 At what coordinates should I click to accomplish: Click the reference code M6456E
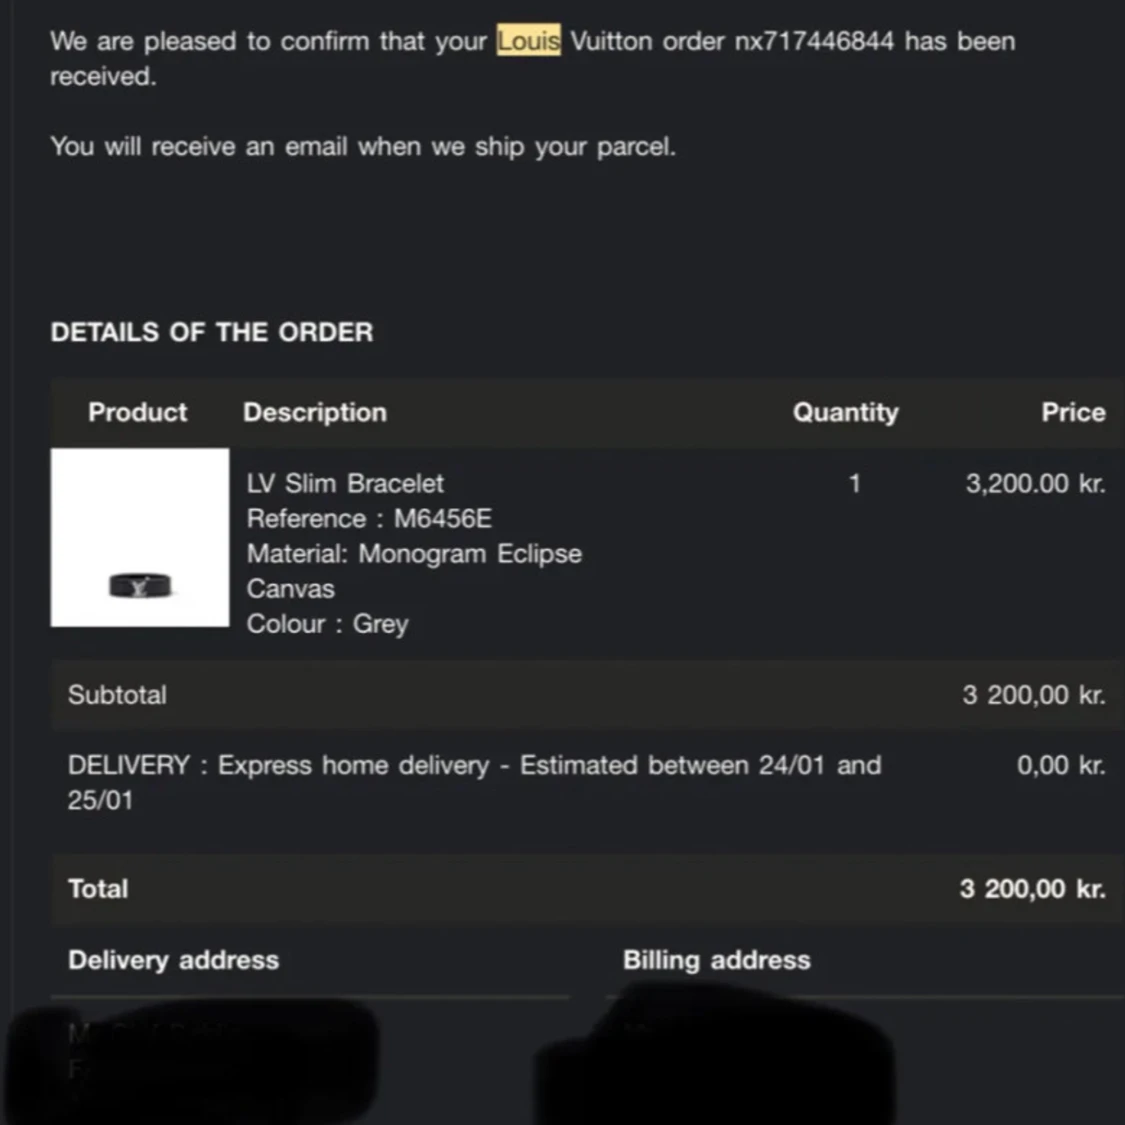click(x=442, y=519)
